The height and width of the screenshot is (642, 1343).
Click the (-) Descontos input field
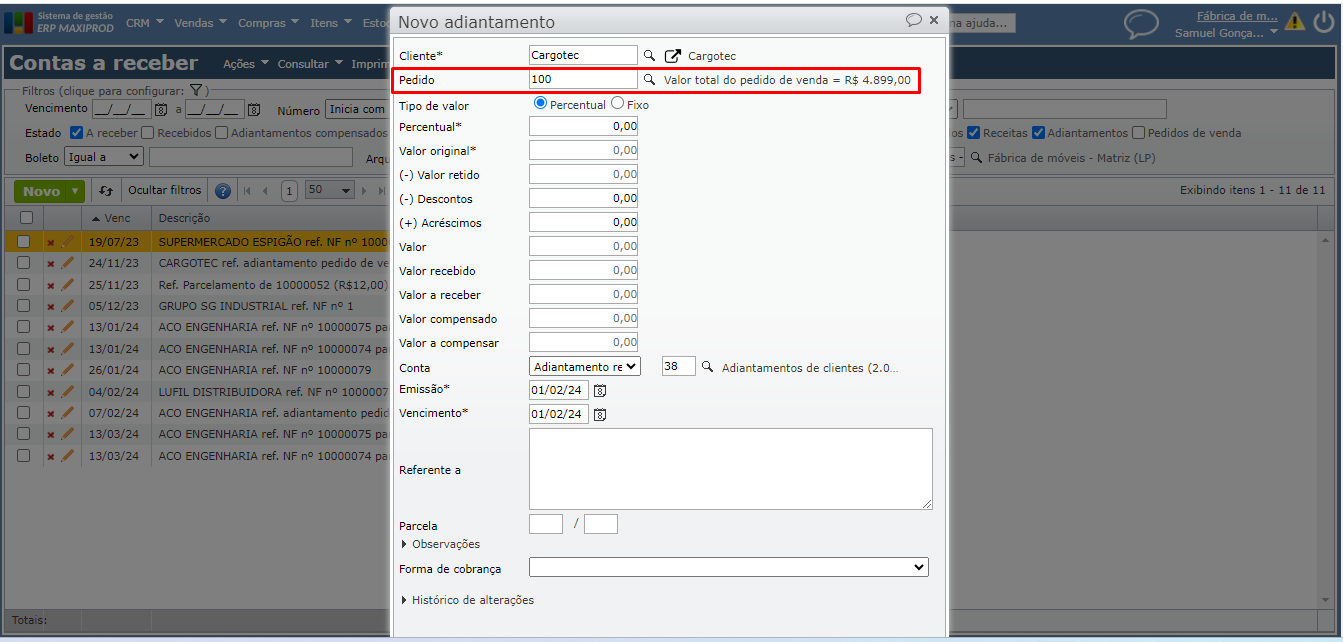(x=583, y=198)
